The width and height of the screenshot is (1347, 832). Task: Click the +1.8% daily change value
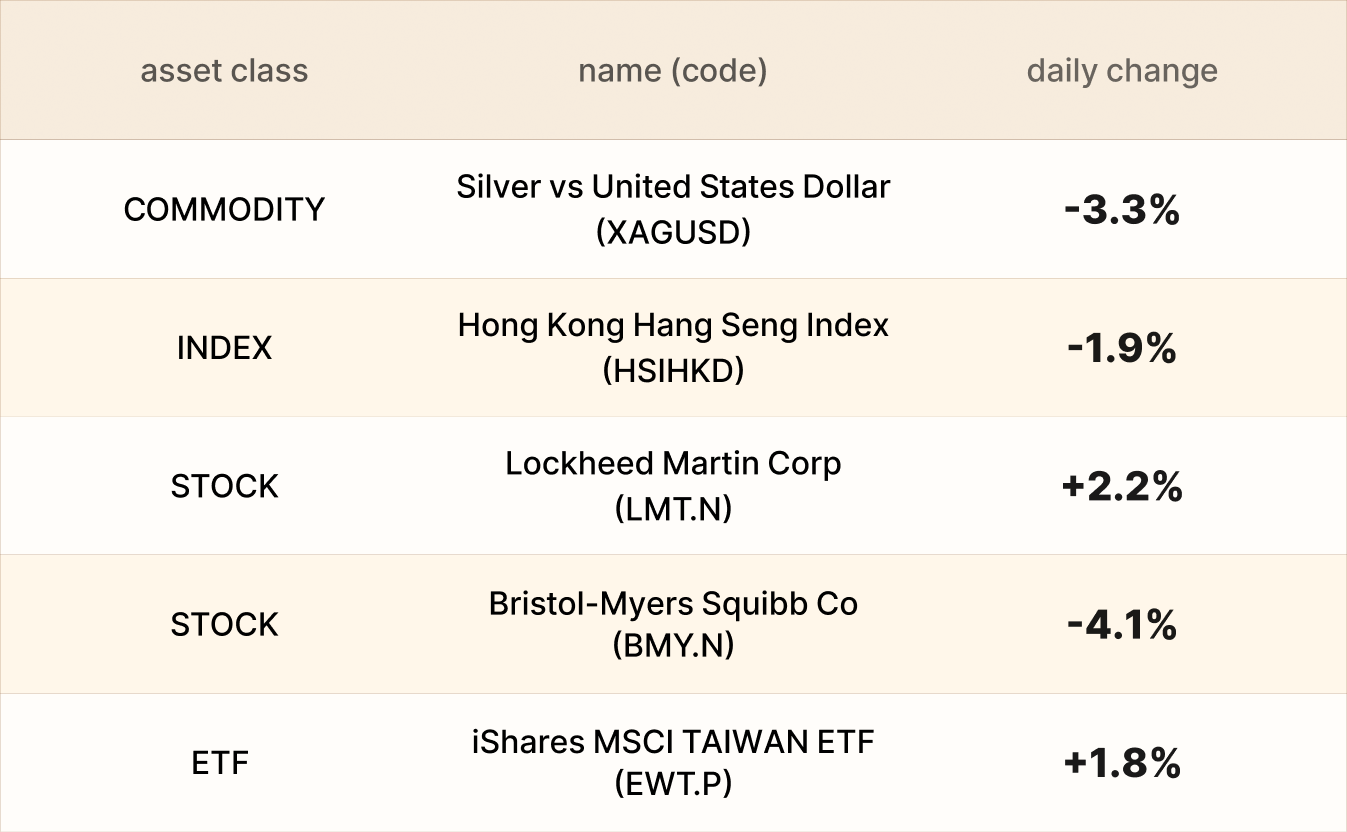[1122, 763]
